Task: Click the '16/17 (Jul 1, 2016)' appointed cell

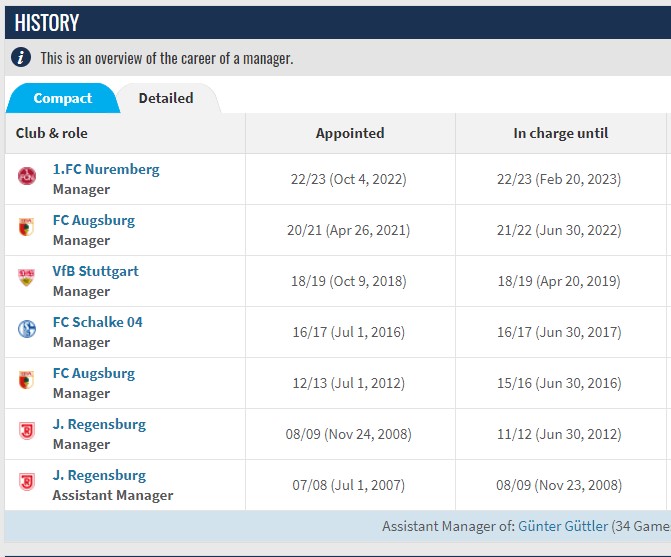Action: point(349,332)
